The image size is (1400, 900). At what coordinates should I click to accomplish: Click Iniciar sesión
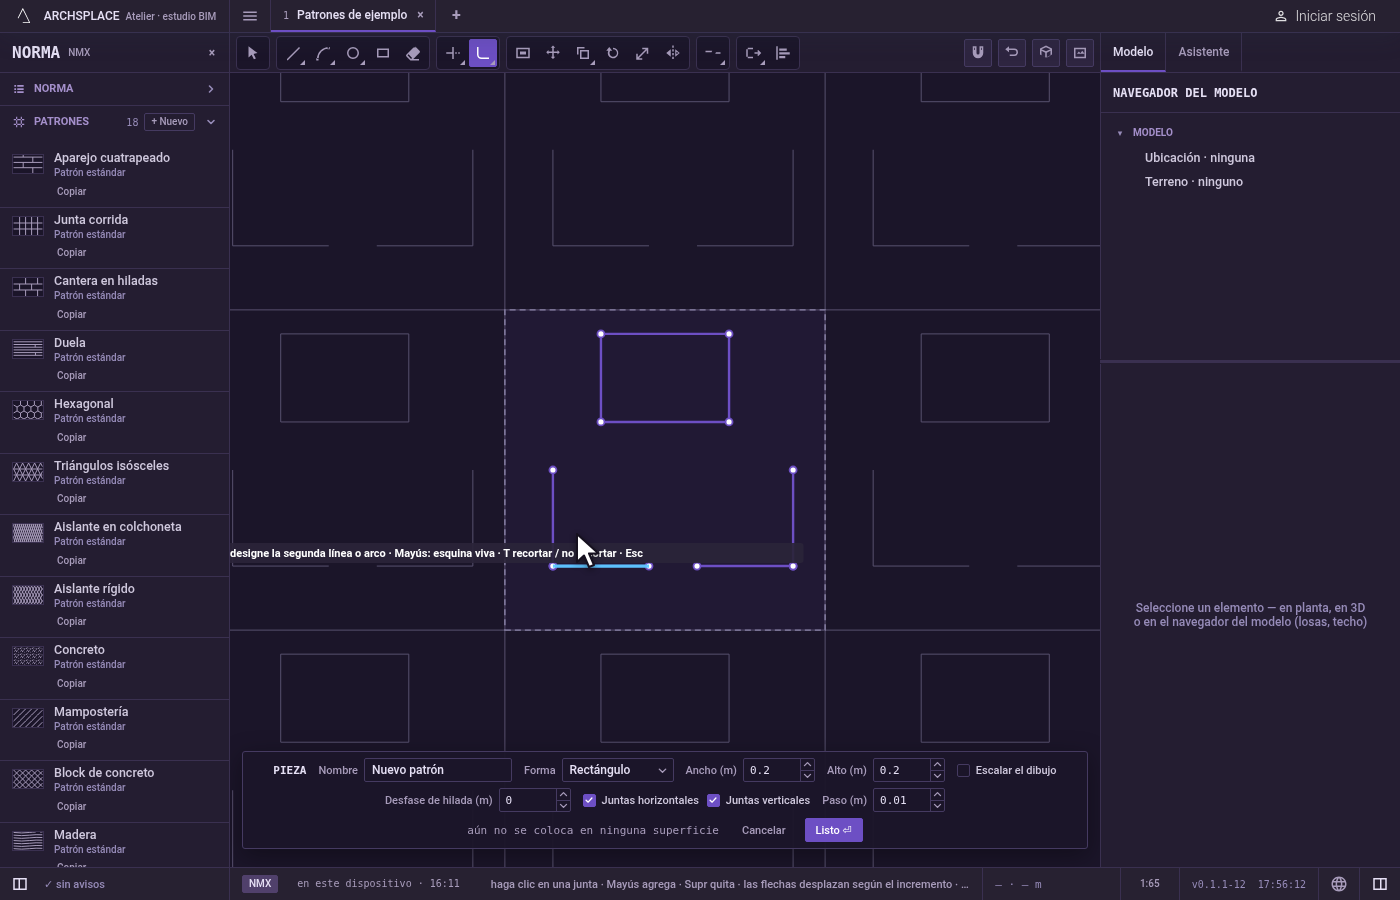click(1325, 16)
